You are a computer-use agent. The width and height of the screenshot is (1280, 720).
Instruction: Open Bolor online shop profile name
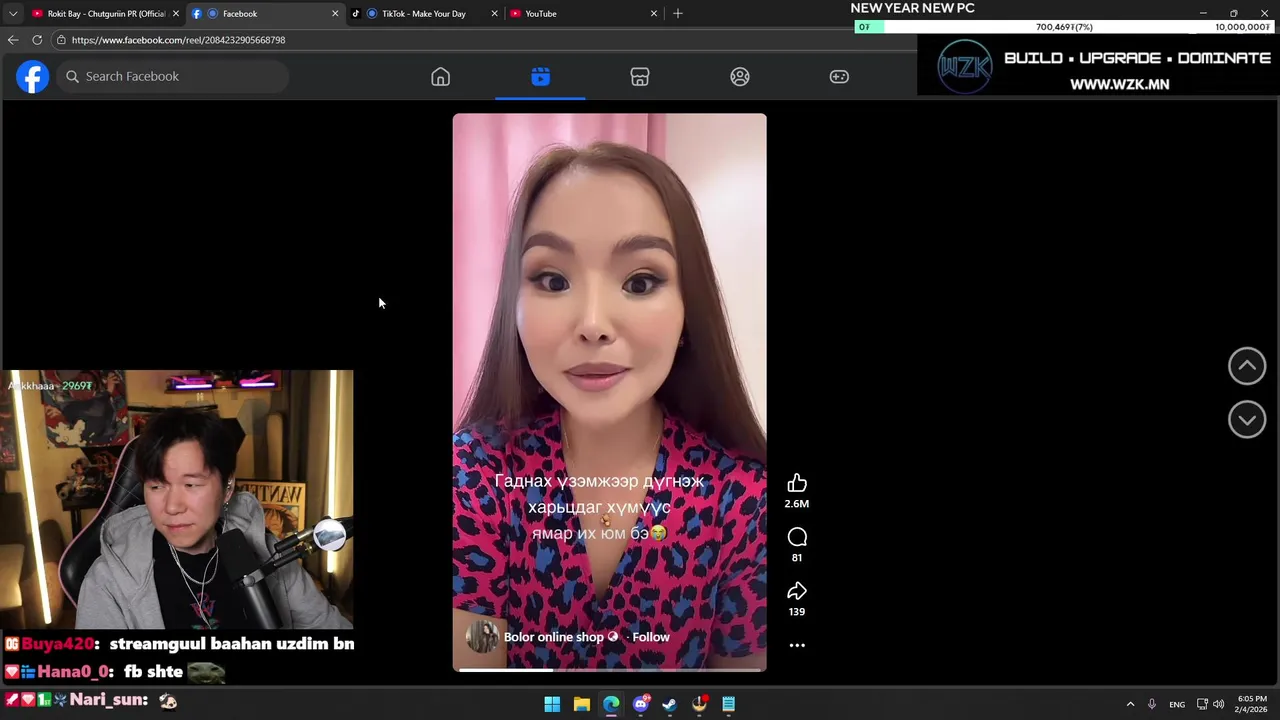pyautogui.click(x=554, y=637)
